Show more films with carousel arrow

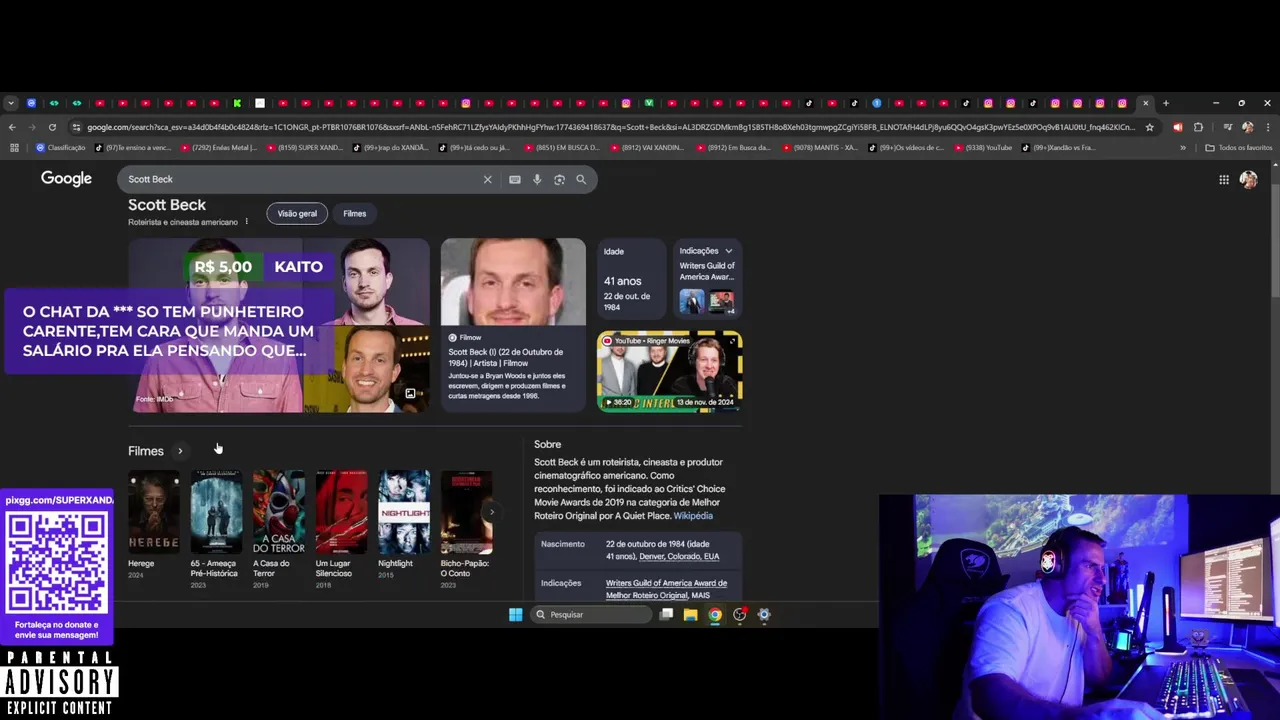point(491,512)
